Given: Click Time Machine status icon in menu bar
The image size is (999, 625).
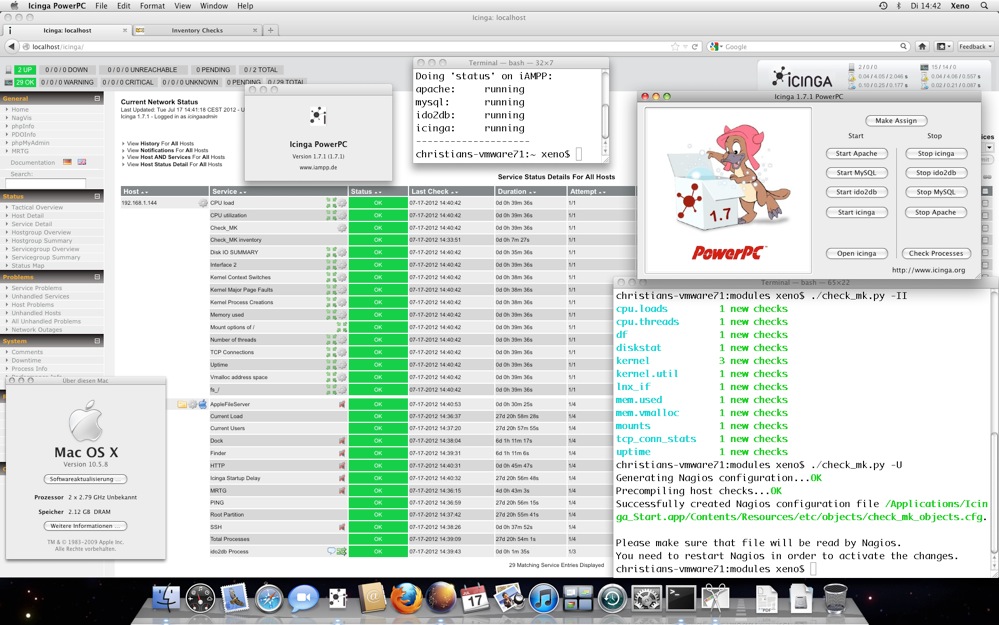Looking at the screenshot, I should pos(883,6).
